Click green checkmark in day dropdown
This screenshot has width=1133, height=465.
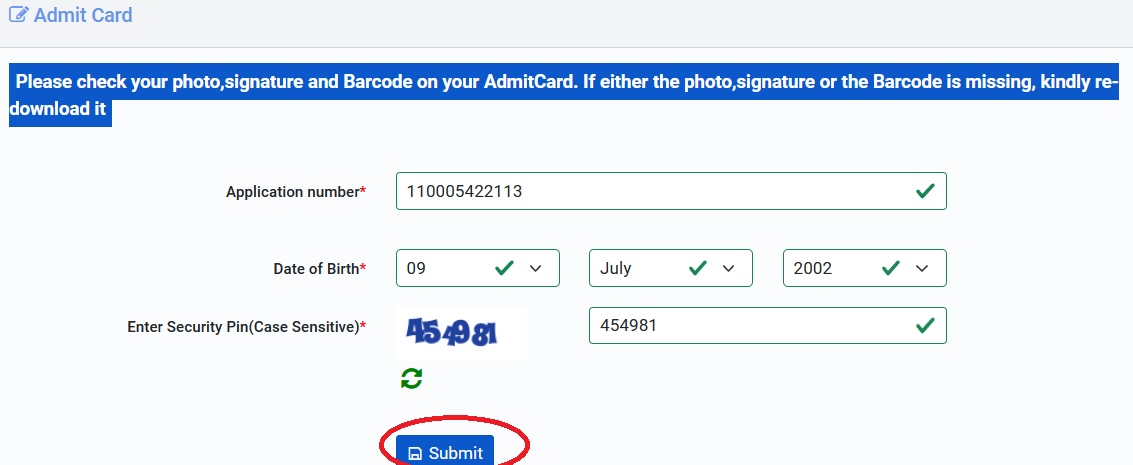504,268
